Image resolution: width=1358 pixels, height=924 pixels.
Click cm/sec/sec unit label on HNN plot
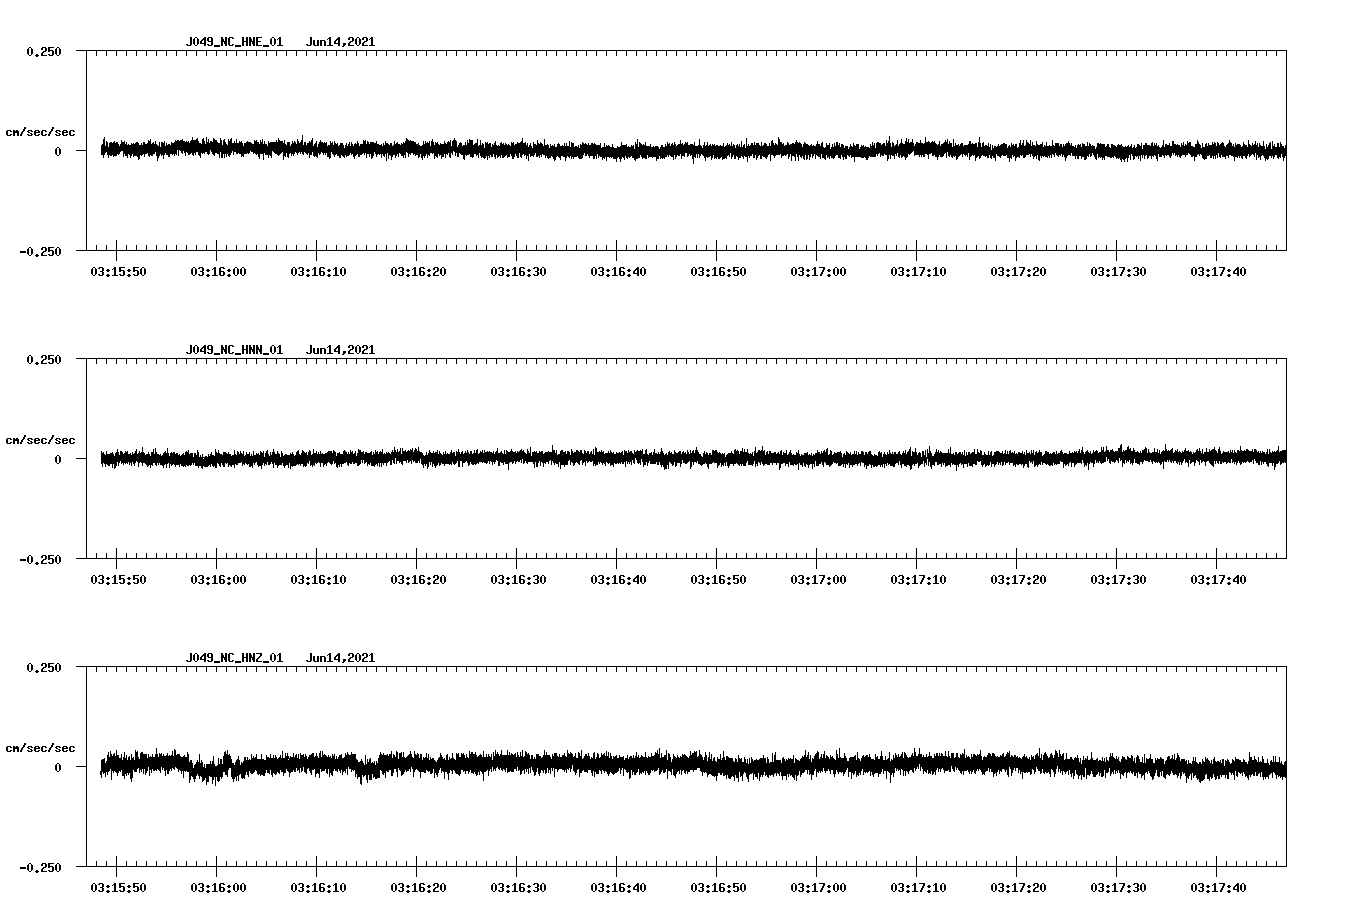40,440
